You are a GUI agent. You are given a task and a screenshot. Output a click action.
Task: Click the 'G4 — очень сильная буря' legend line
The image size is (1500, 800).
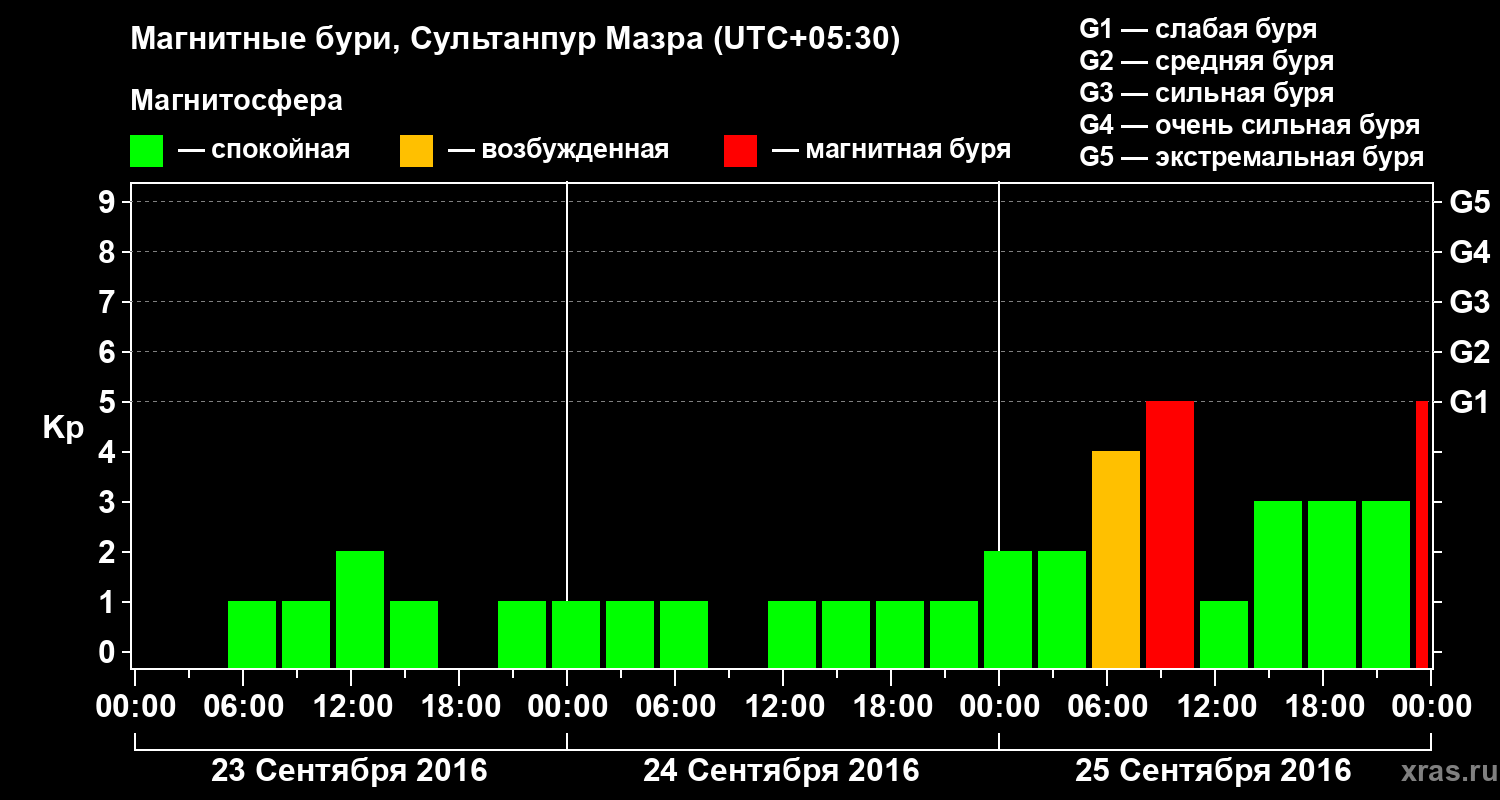tap(1250, 125)
